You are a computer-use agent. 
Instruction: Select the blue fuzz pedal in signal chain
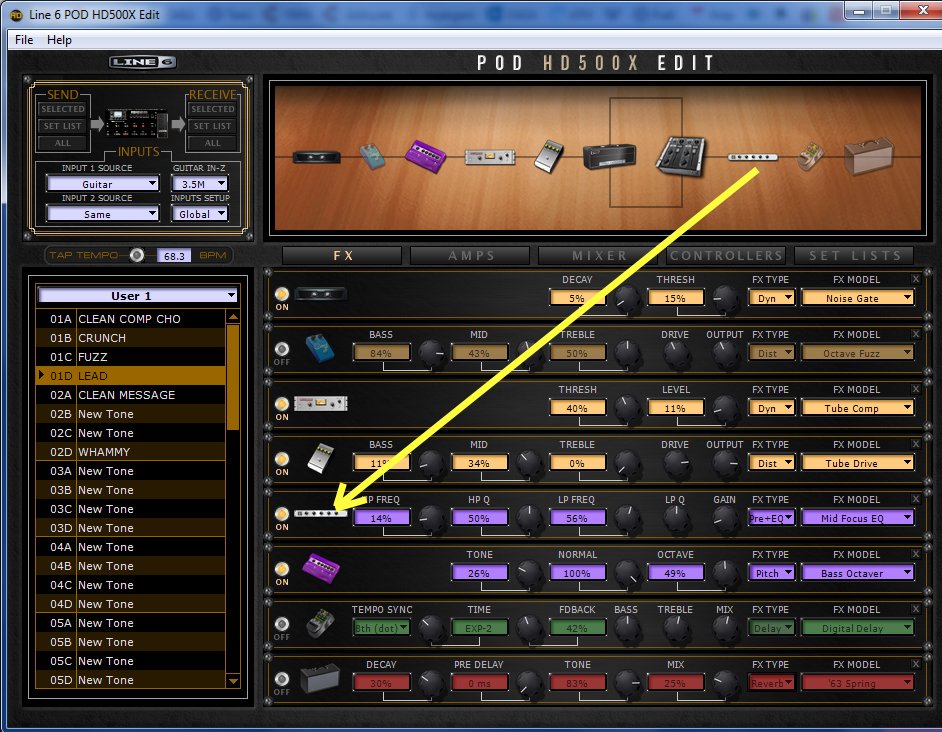tap(372, 156)
